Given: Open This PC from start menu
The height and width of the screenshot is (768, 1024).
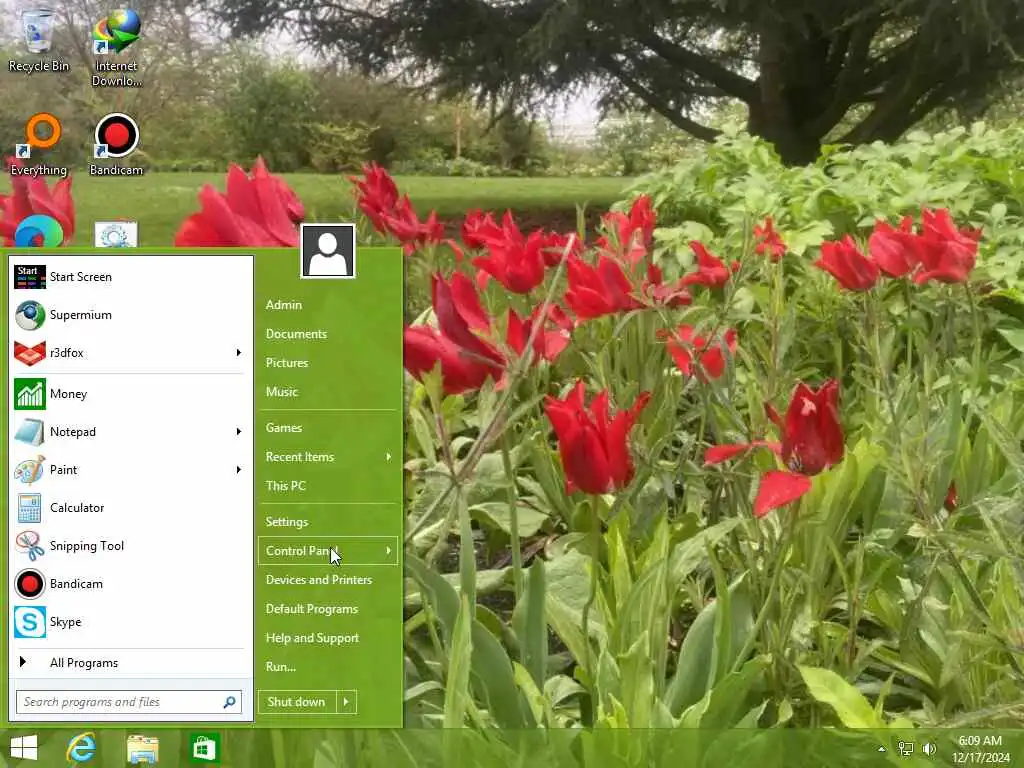Looking at the screenshot, I should 285,486.
